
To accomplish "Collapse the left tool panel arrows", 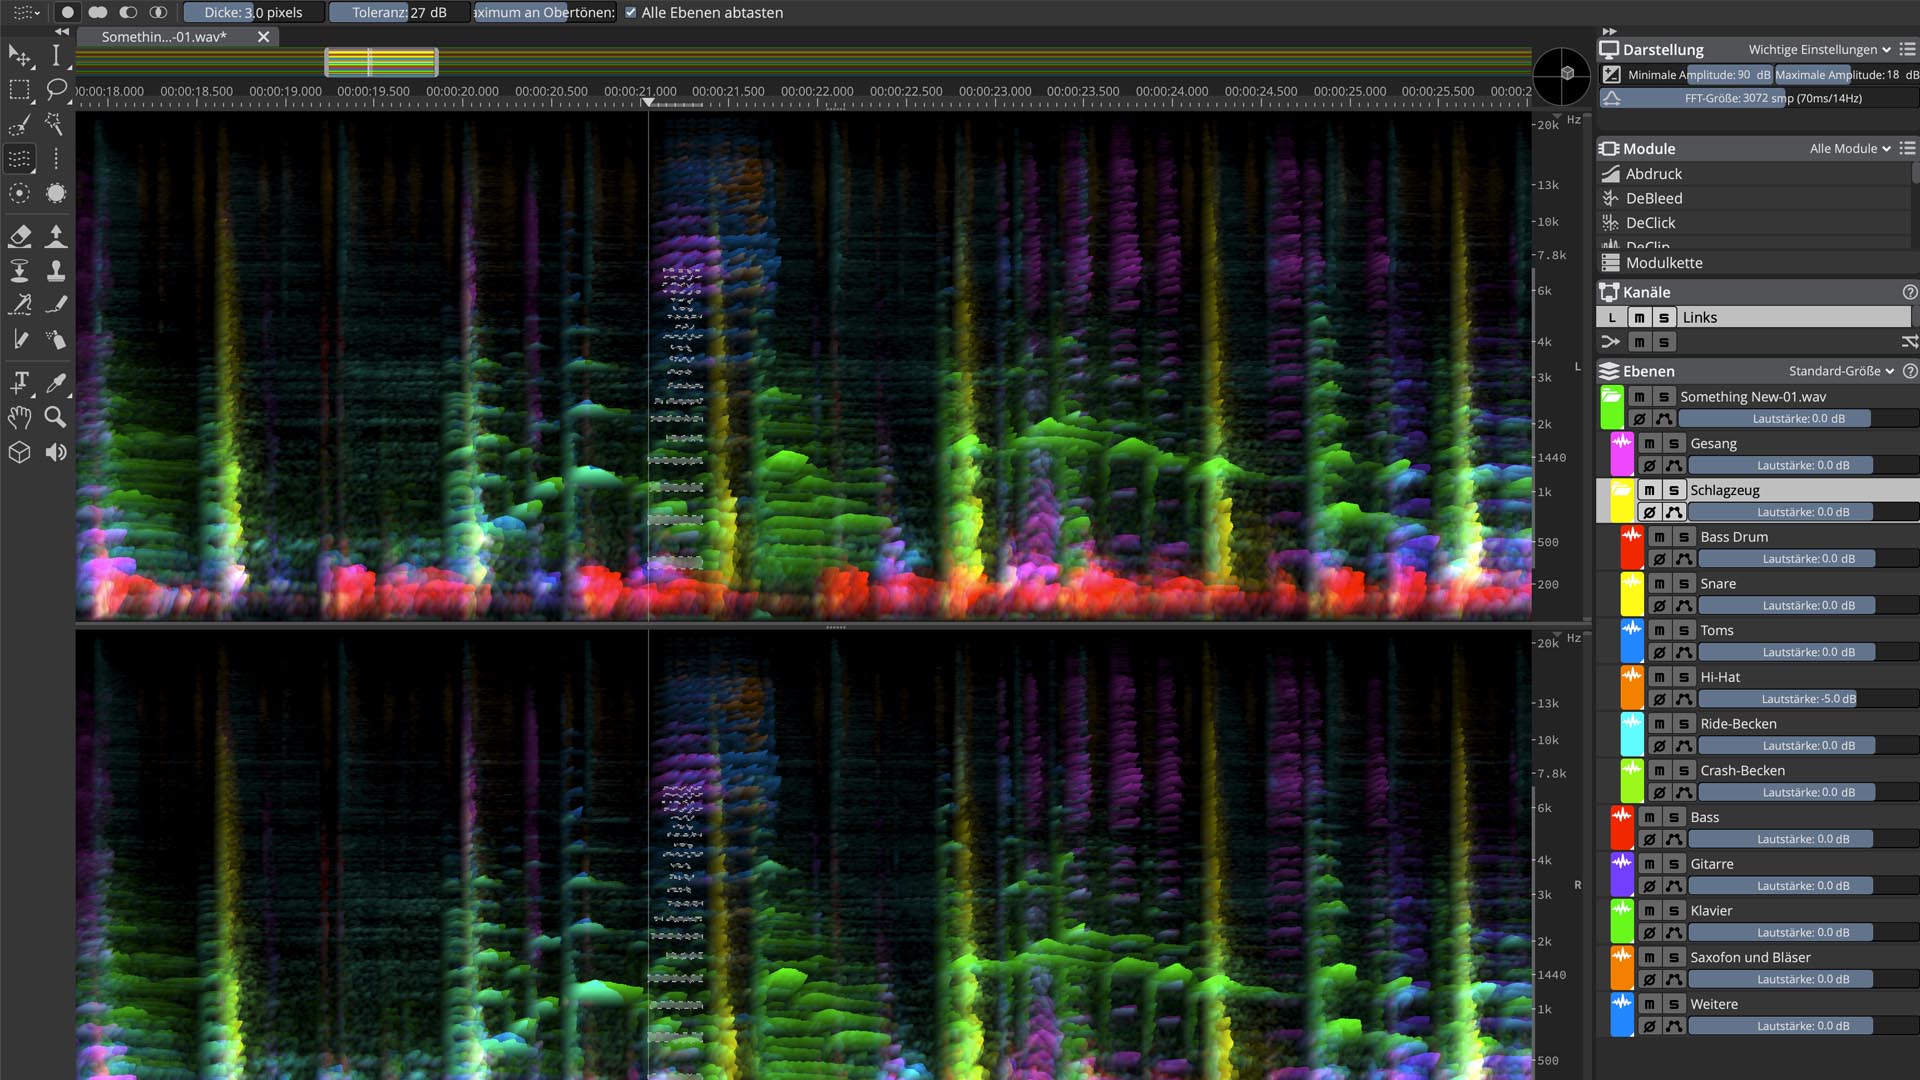I will click(61, 32).
